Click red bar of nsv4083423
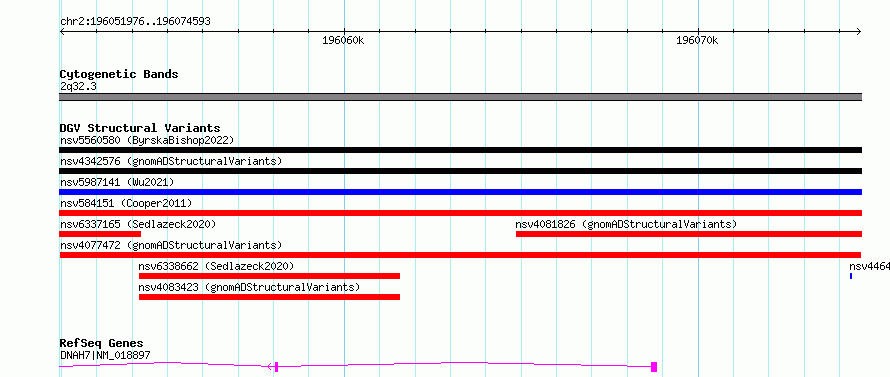This screenshot has width=890, height=377. point(270,297)
